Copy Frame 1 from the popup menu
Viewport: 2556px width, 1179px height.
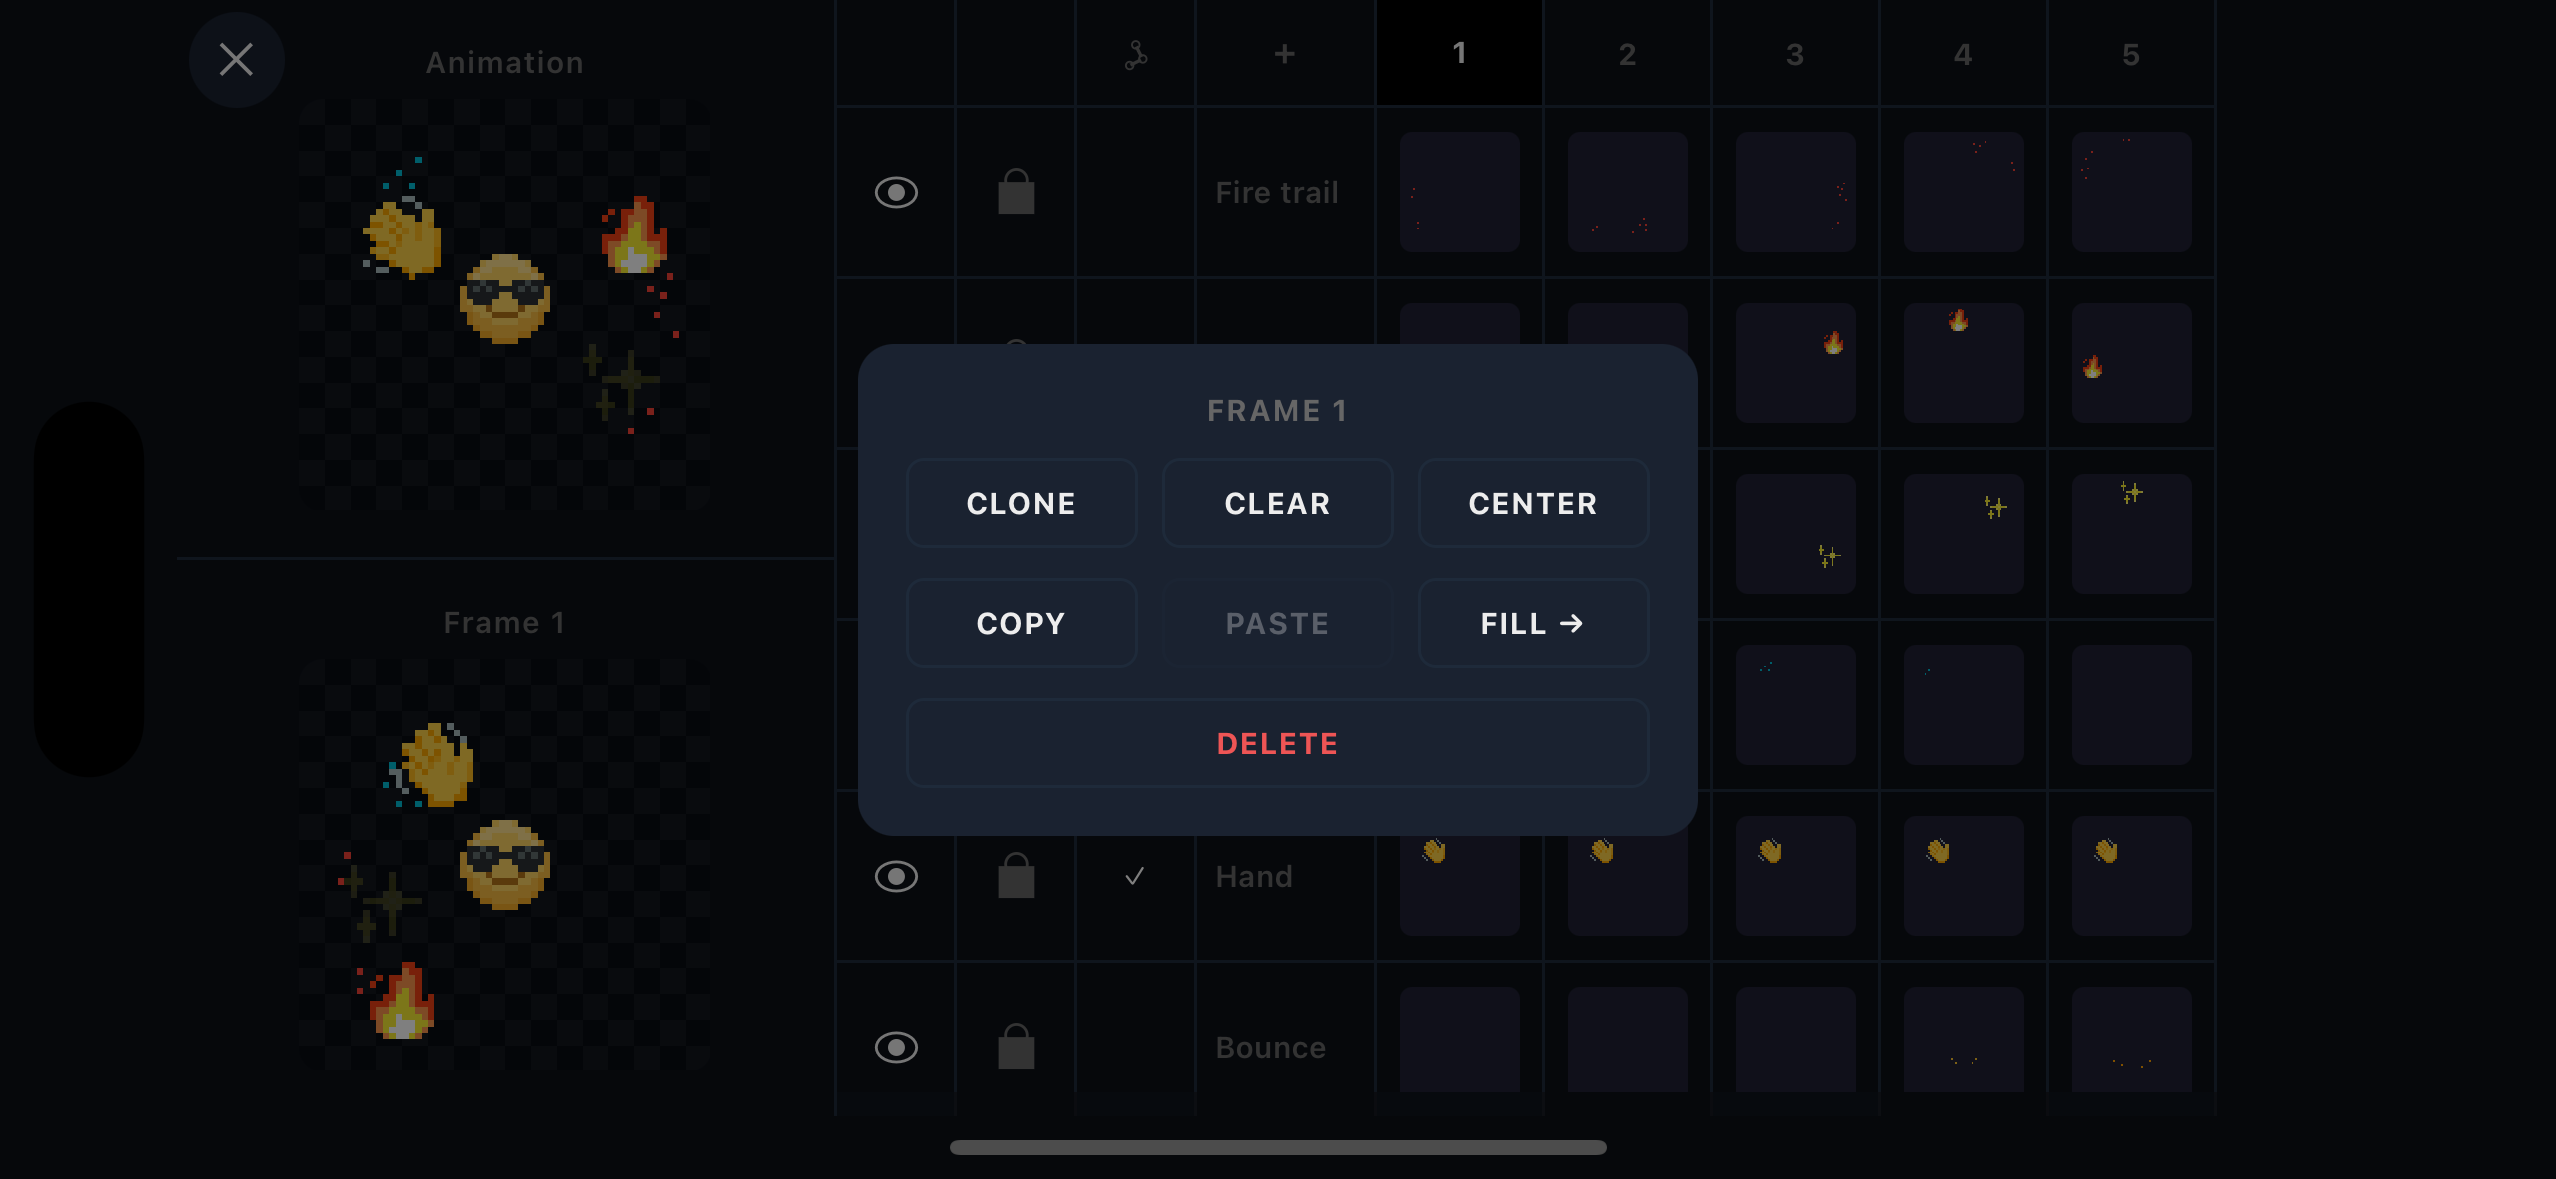click(x=1021, y=623)
